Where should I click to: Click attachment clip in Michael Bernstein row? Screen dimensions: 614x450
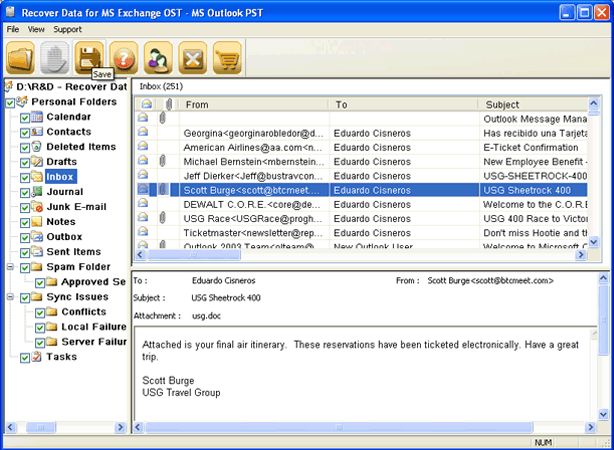point(163,161)
